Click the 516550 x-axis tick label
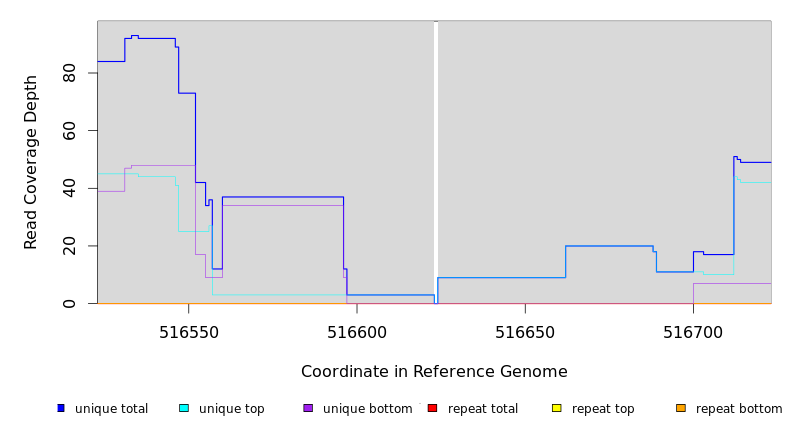Screen dimensions: 792x432 point(189,331)
